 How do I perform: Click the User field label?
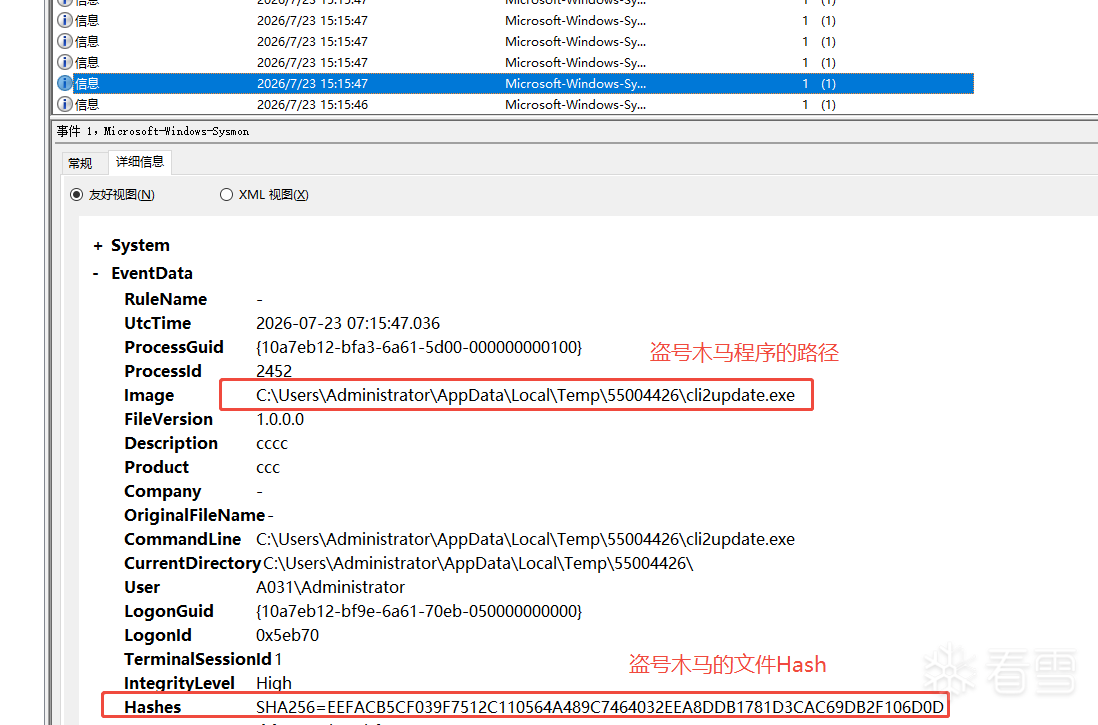point(142,587)
